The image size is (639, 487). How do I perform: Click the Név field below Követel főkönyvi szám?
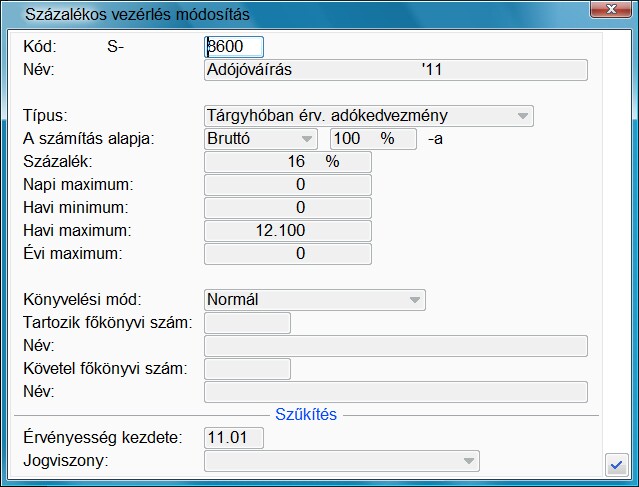point(396,392)
